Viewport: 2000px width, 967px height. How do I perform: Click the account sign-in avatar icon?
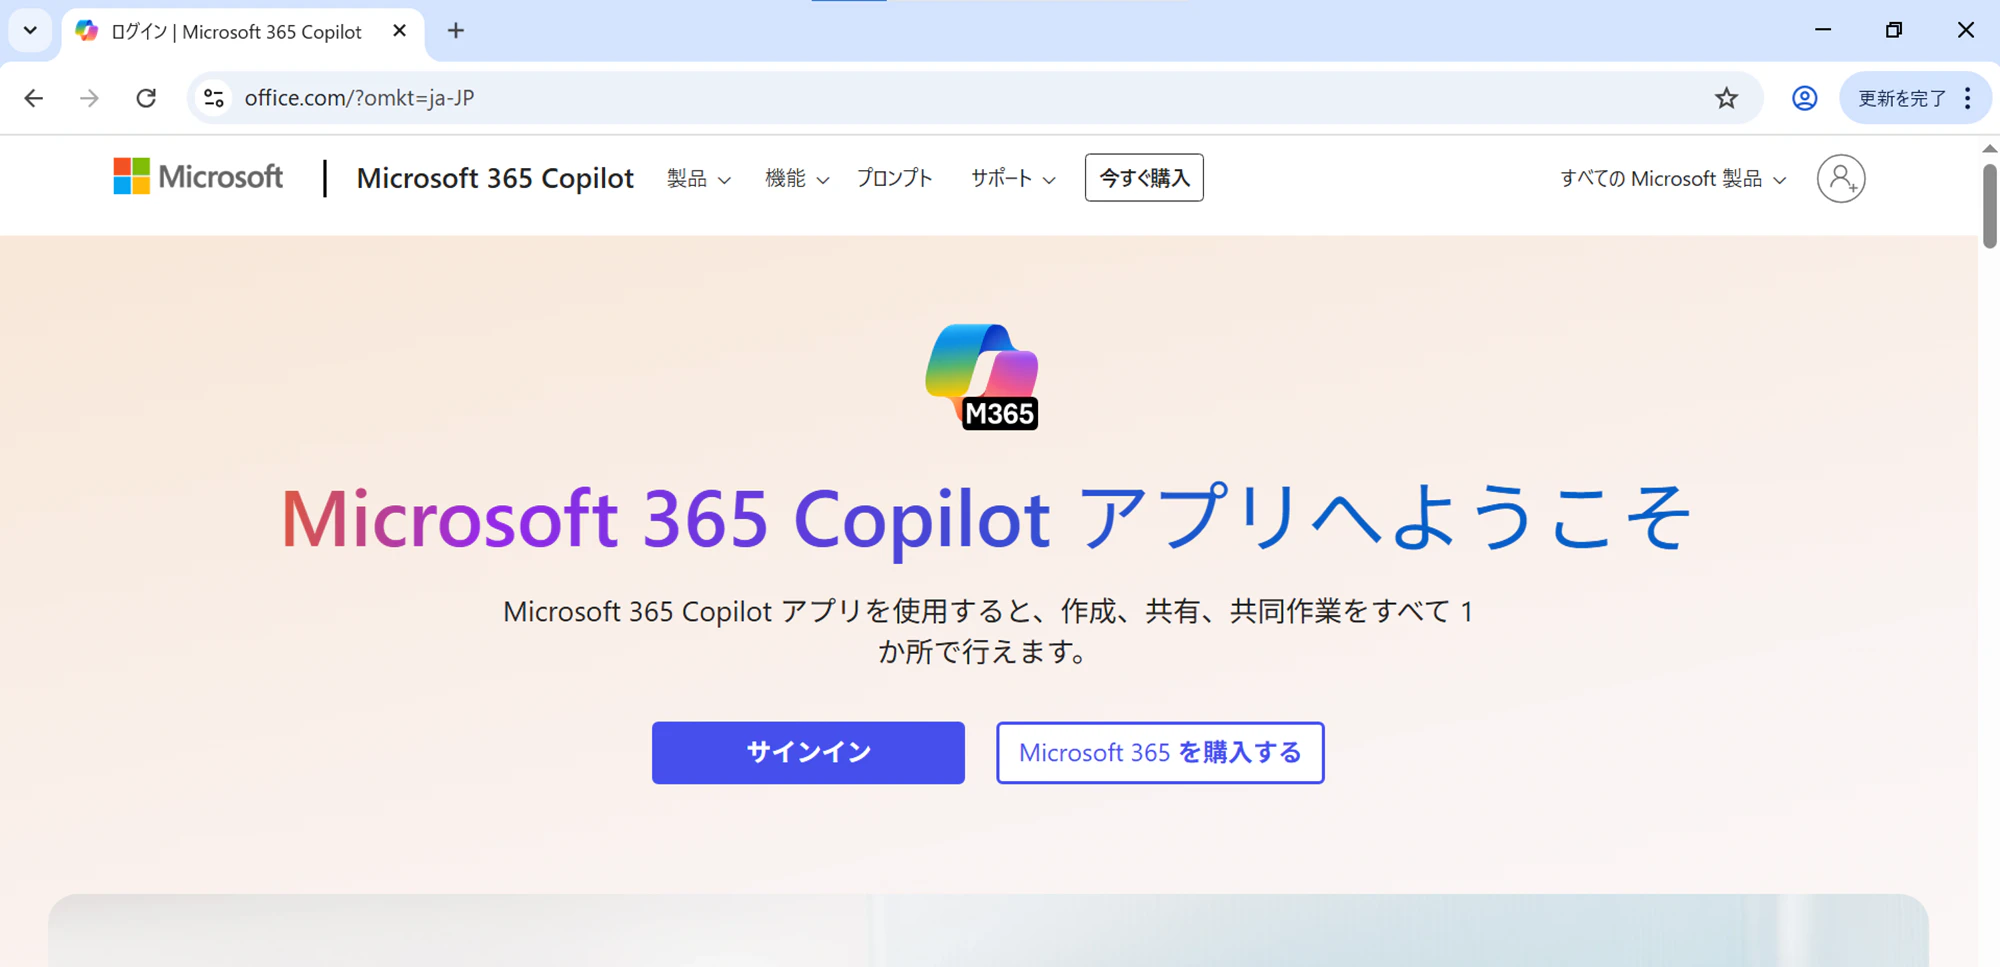1840,179
